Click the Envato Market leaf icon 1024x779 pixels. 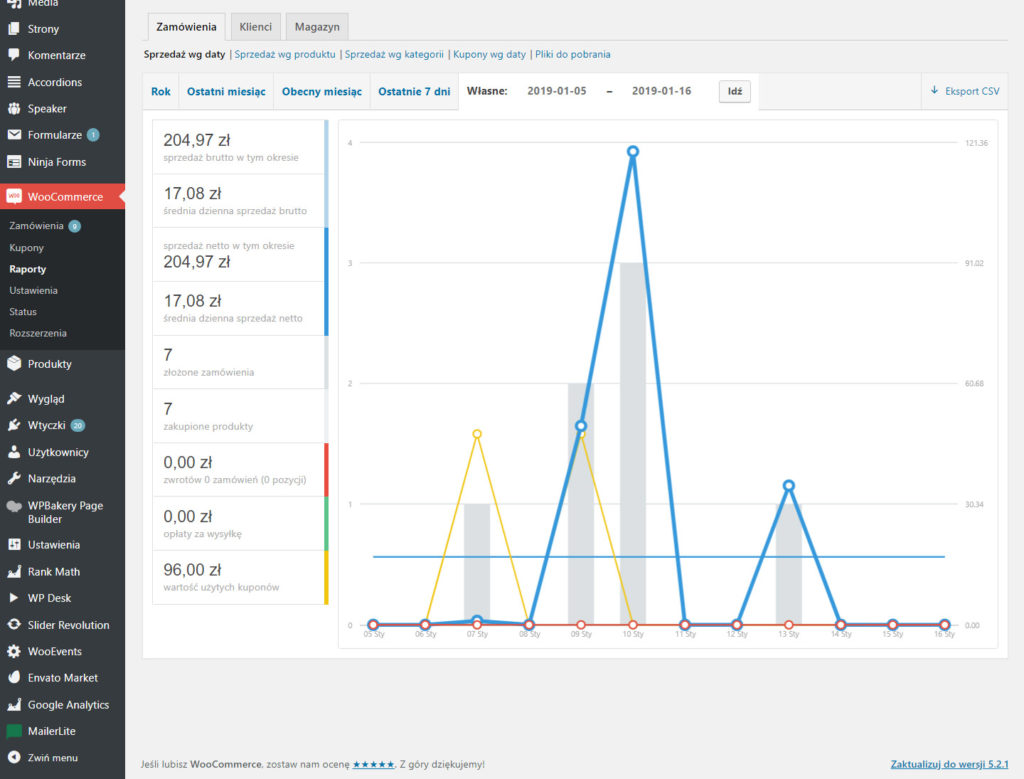[x=14, y=678]
